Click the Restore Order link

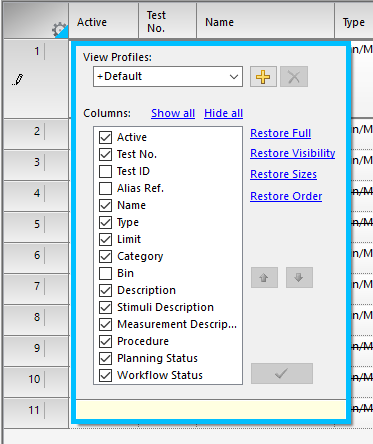286,196
